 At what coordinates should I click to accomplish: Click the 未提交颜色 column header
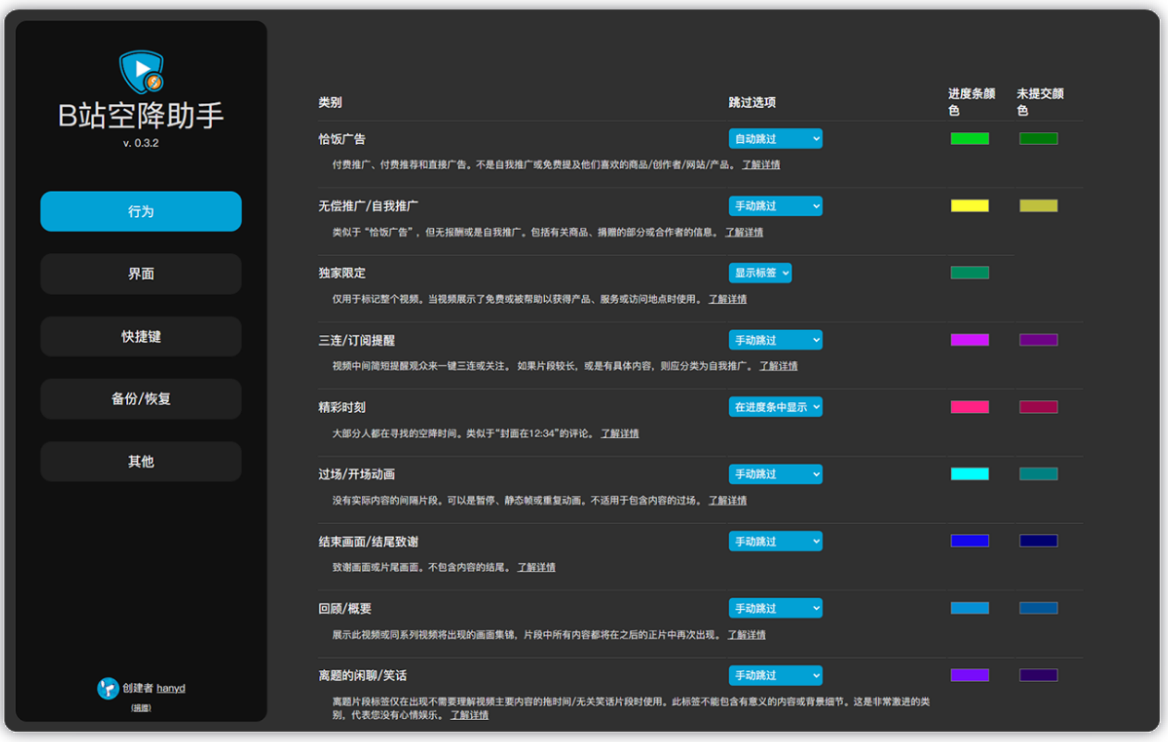1040,102
